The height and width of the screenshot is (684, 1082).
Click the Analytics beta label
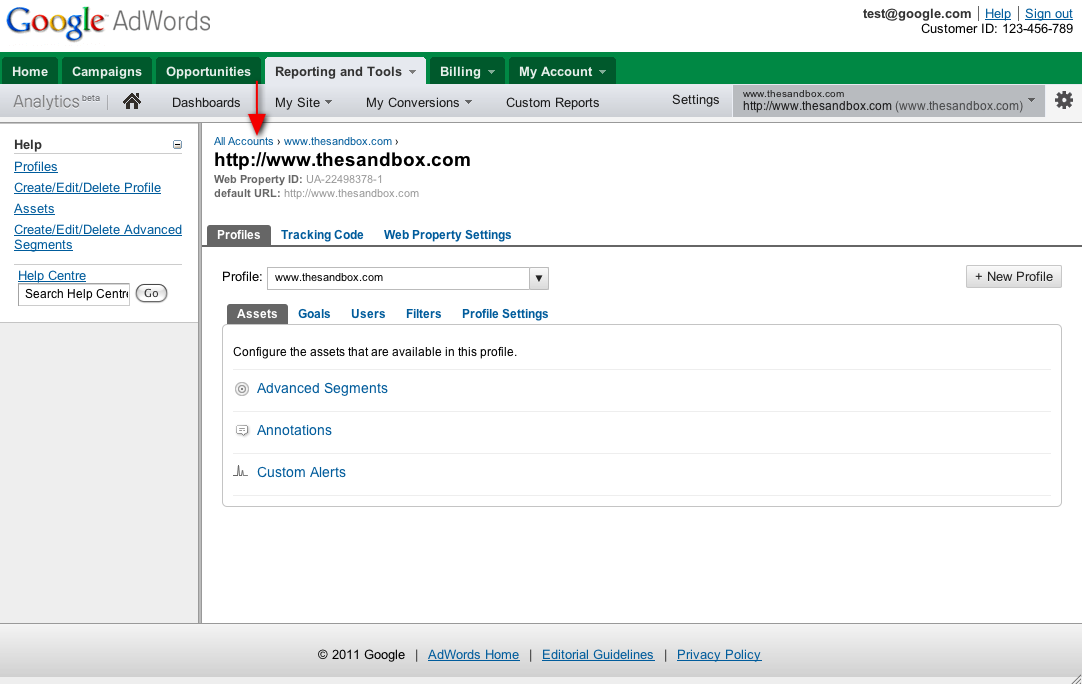[57, 101]
